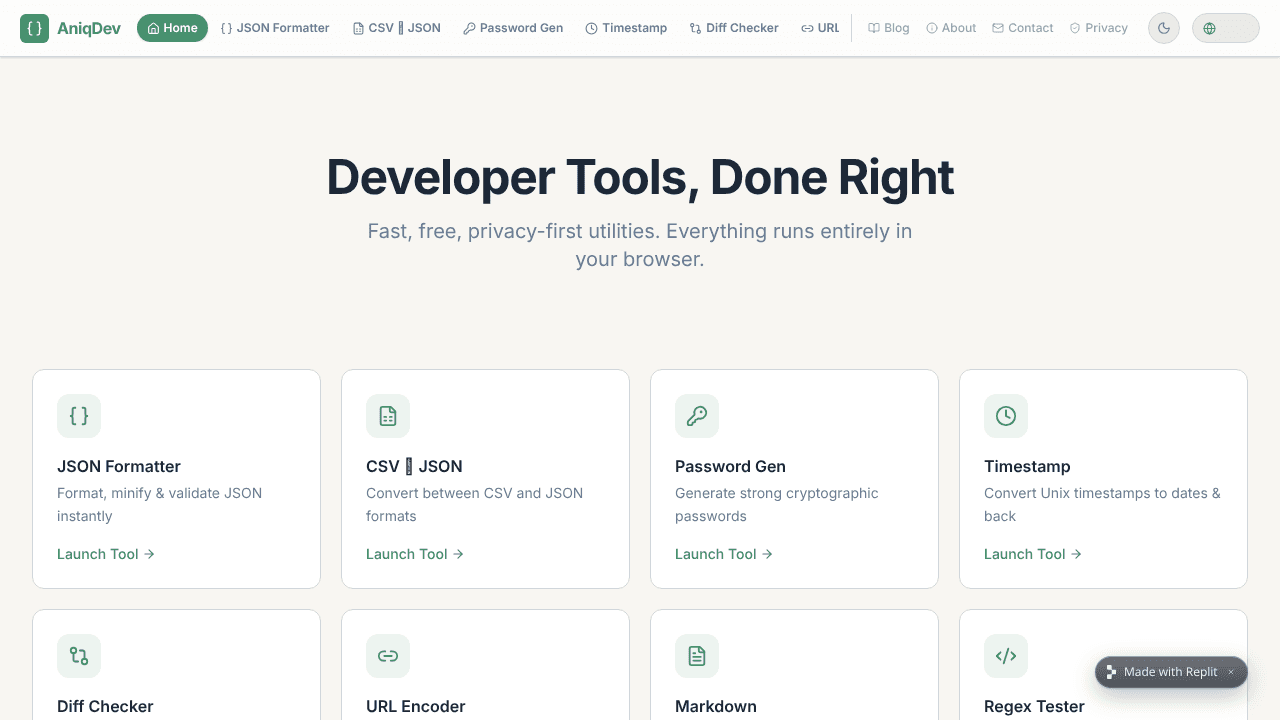Open the language selector with the globe icon
Image resolution: width=1280 pixels, height=720 pixels.
coord(1225,28)
